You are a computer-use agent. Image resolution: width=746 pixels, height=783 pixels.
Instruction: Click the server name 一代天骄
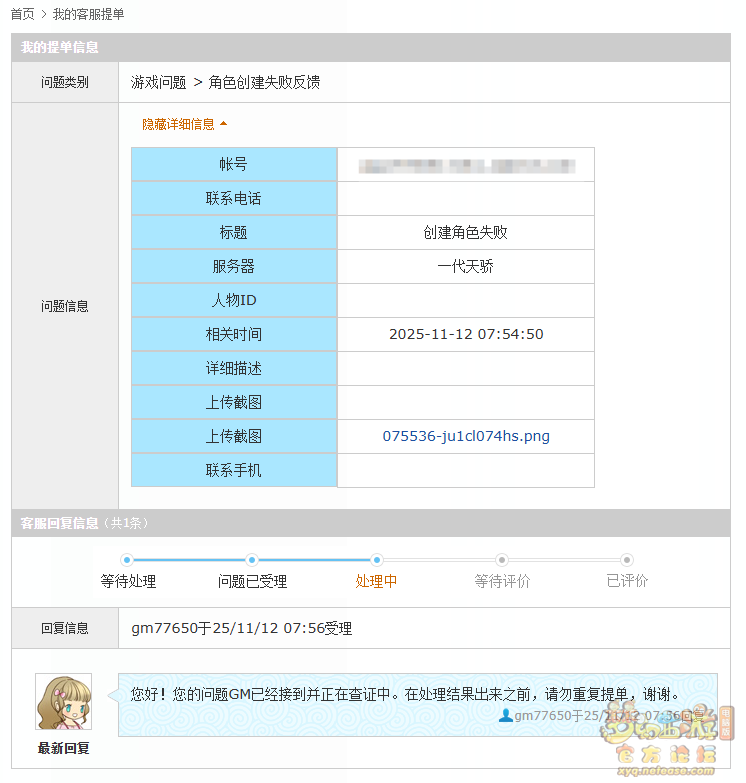click(x=466, y=266)
